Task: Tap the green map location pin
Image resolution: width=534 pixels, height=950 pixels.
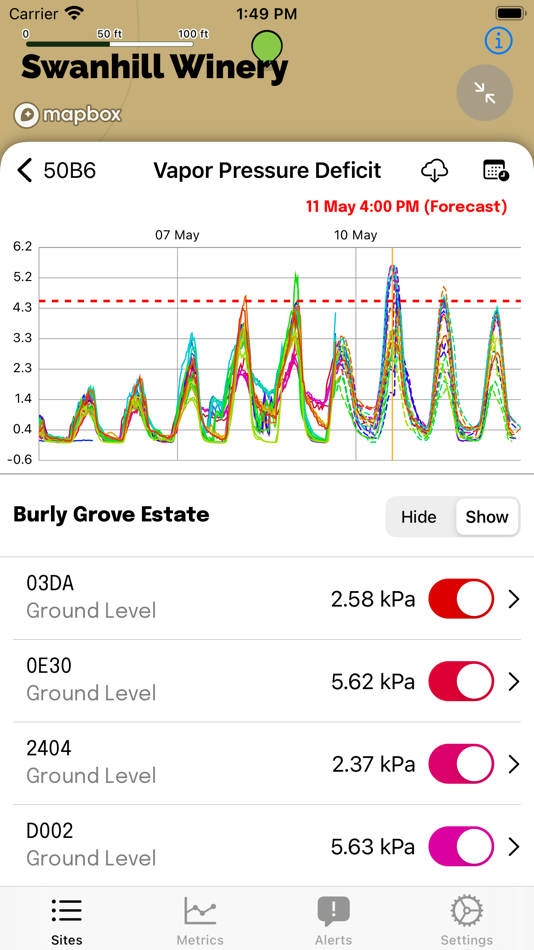Action: click(x=267, y=47)
